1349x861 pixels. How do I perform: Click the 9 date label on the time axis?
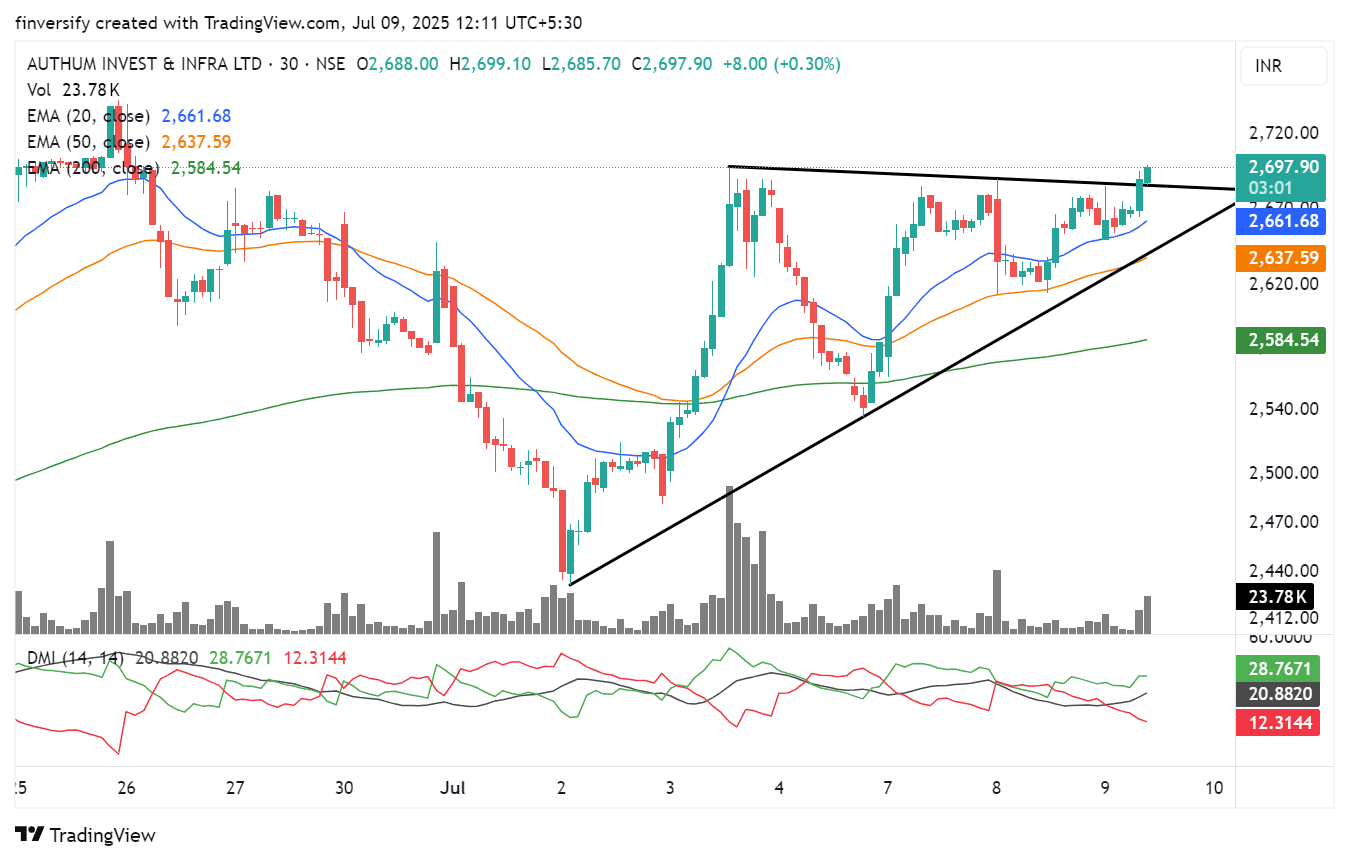coord(1105,787)
